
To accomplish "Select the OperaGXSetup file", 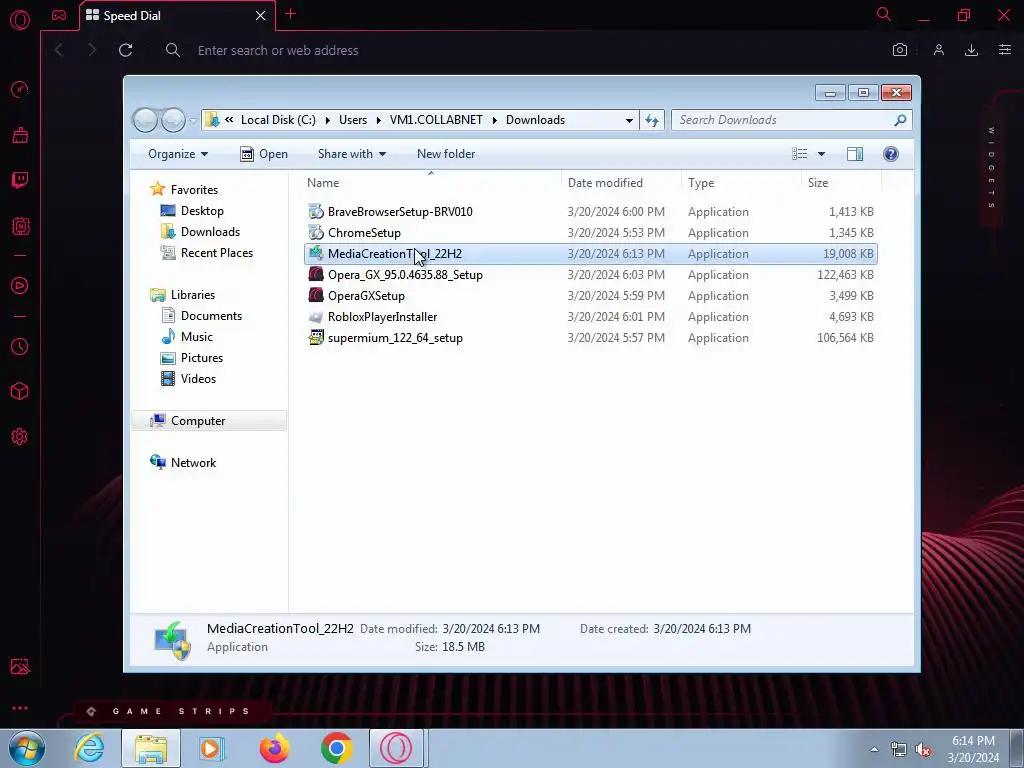I will click(590, 296).
